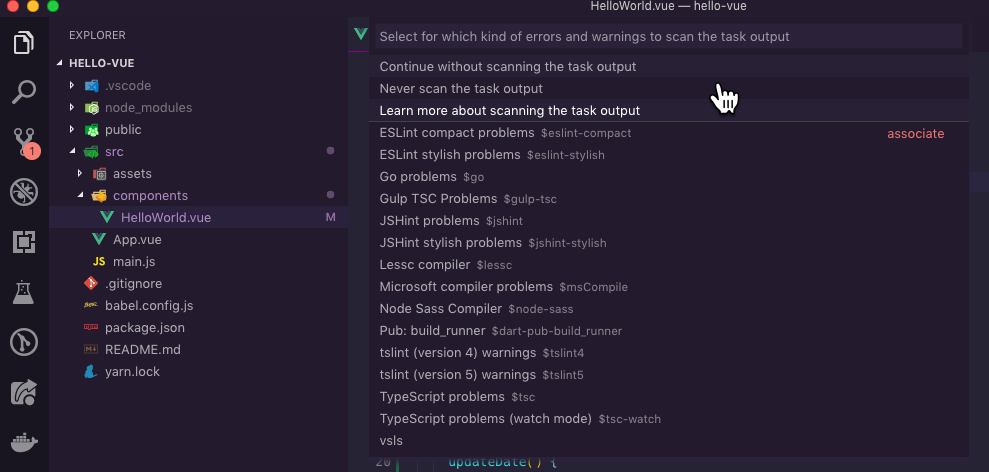The image size is (989, 472).
Task: Open the Extensions view in activity bar
Action: [x=24, y=241]
